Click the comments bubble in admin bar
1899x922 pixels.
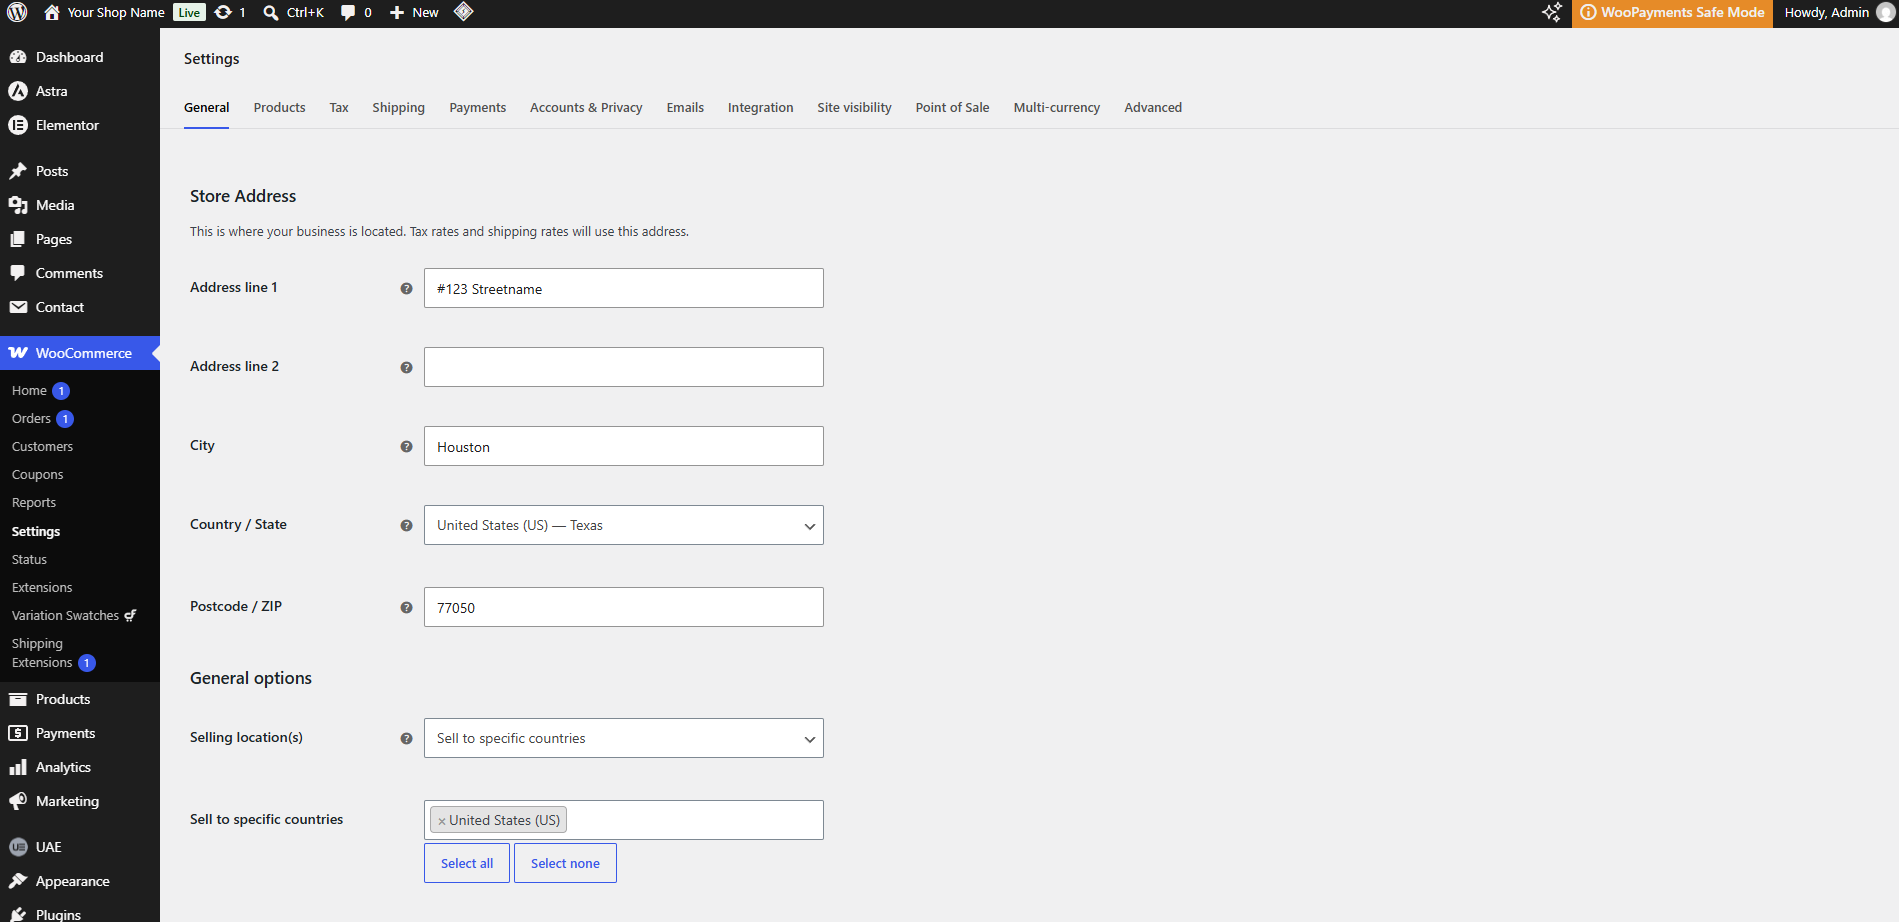click(x=356, y=12)
